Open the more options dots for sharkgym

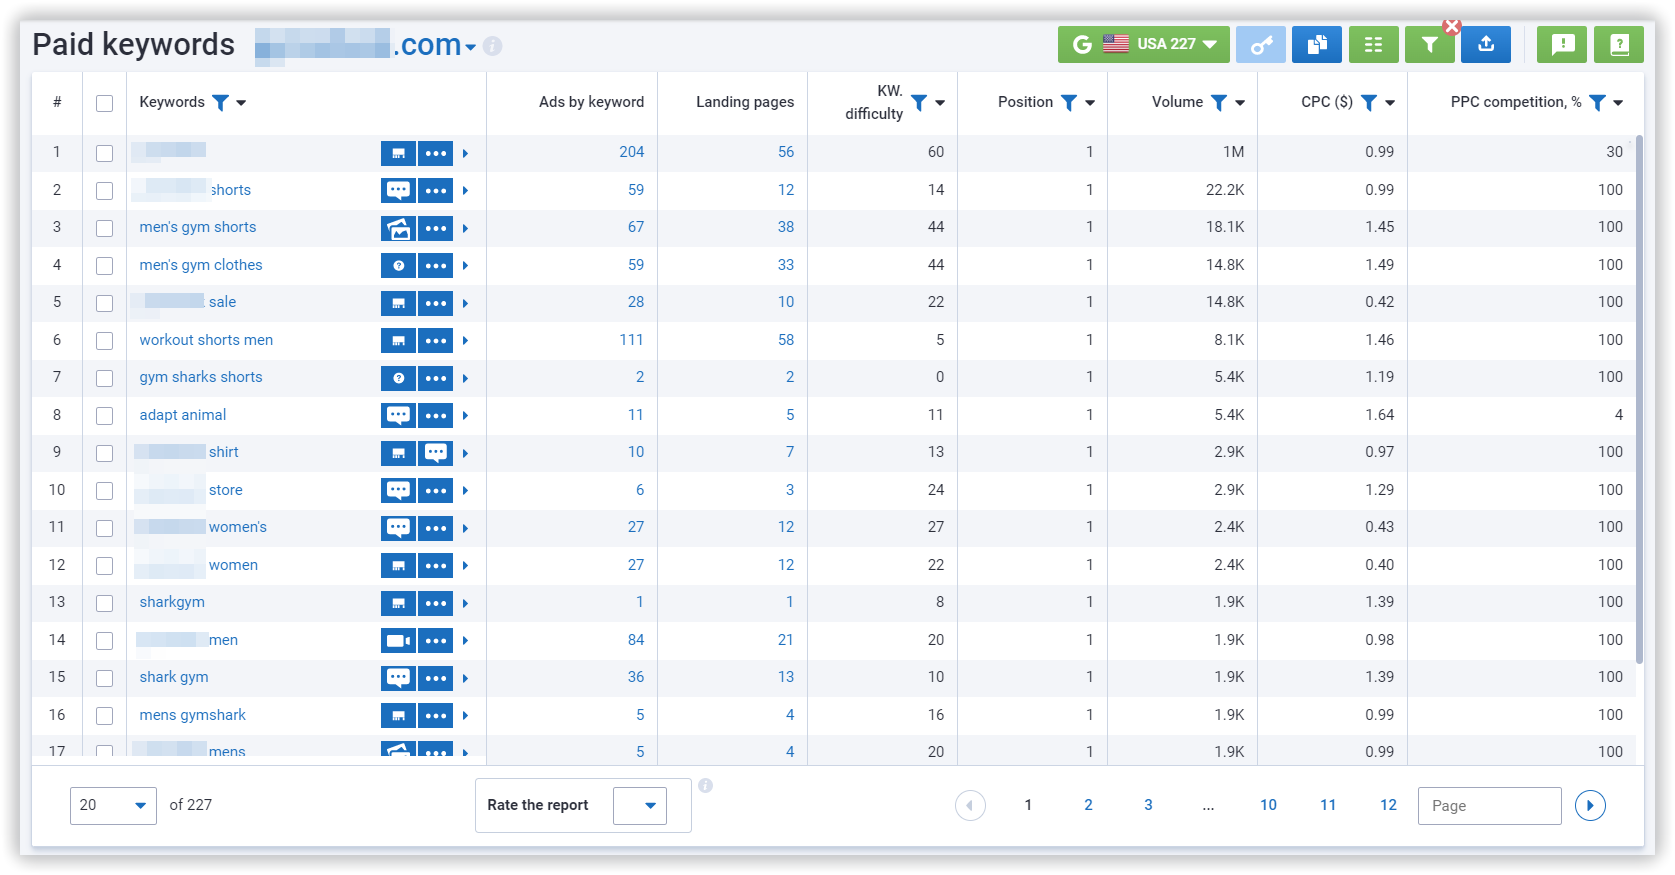[435, 603]
